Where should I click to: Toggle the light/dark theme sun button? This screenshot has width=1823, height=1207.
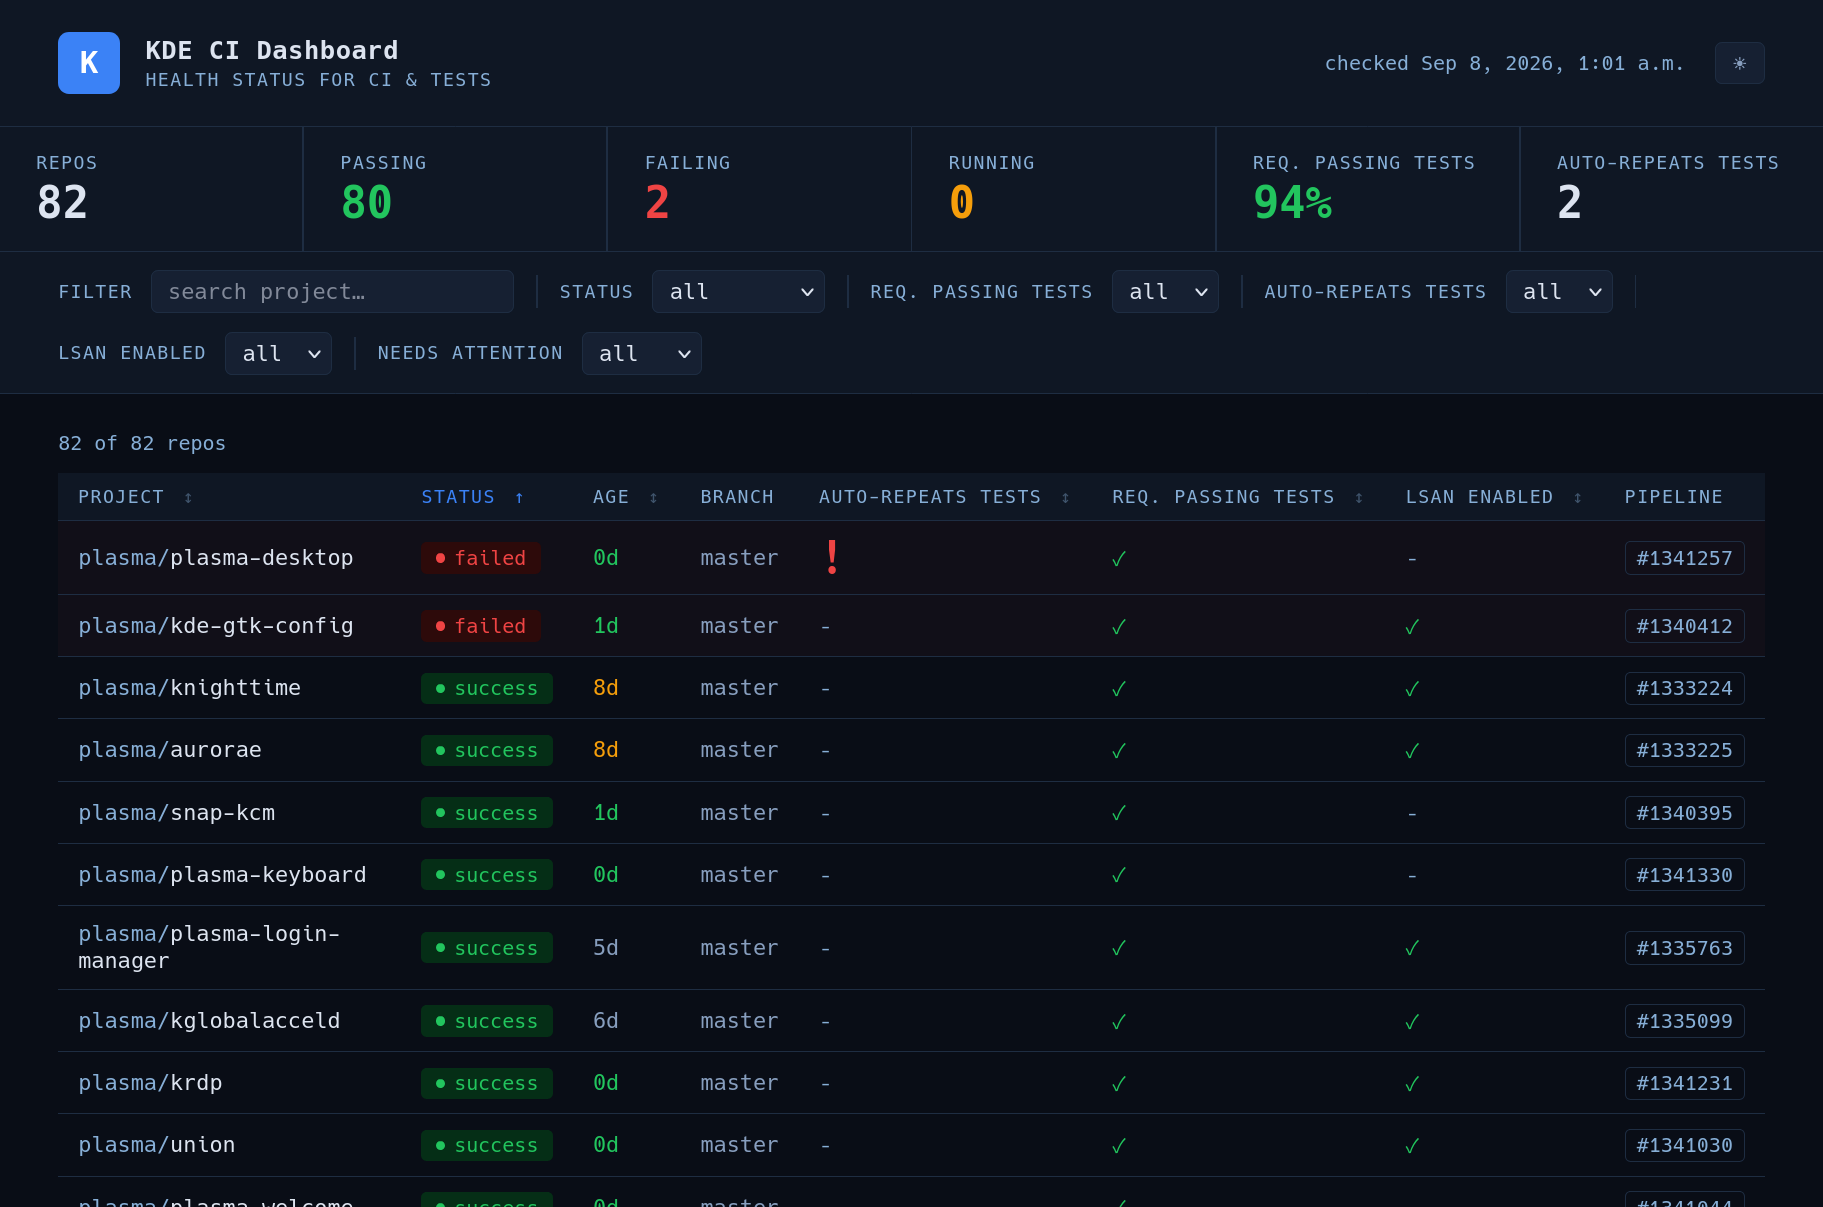pyautogui.click(x=1739, y=63)
